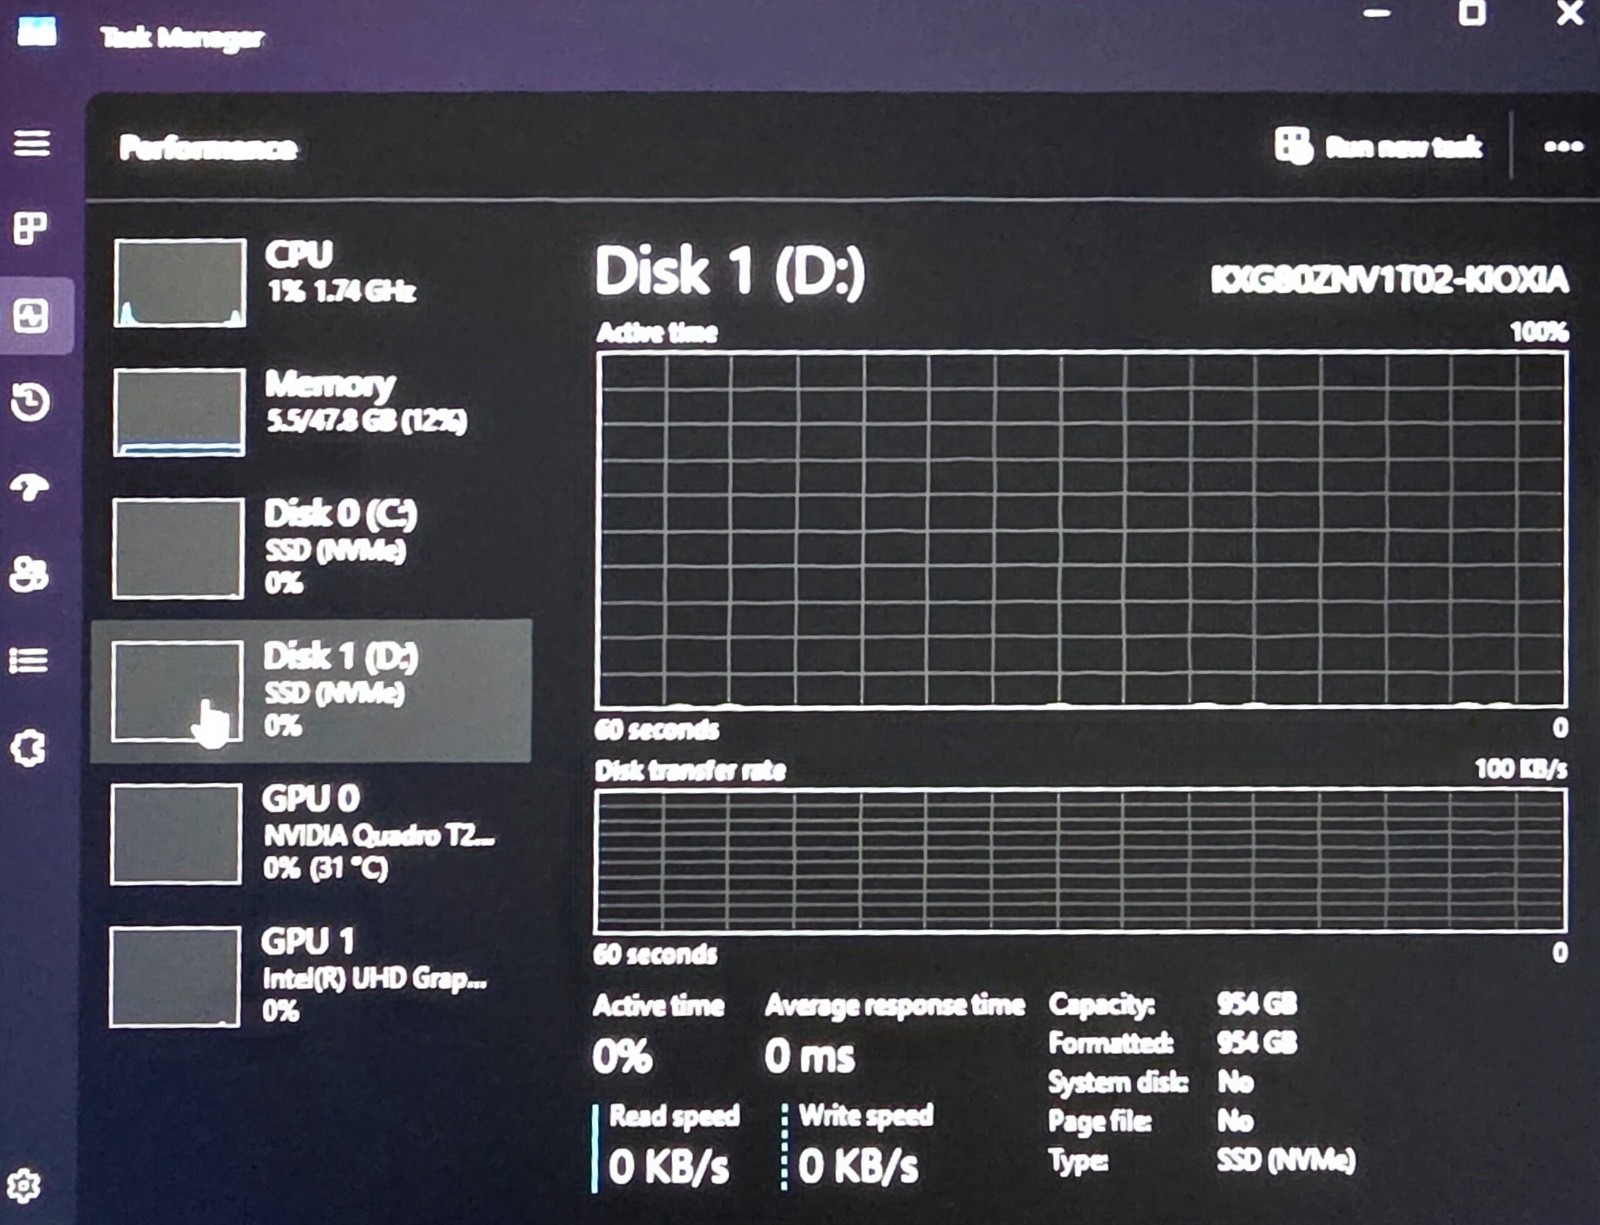Click the Task Manager app icon in title bar
The height and width of the screenshot is (1225, 1600).
coord(36,31)
